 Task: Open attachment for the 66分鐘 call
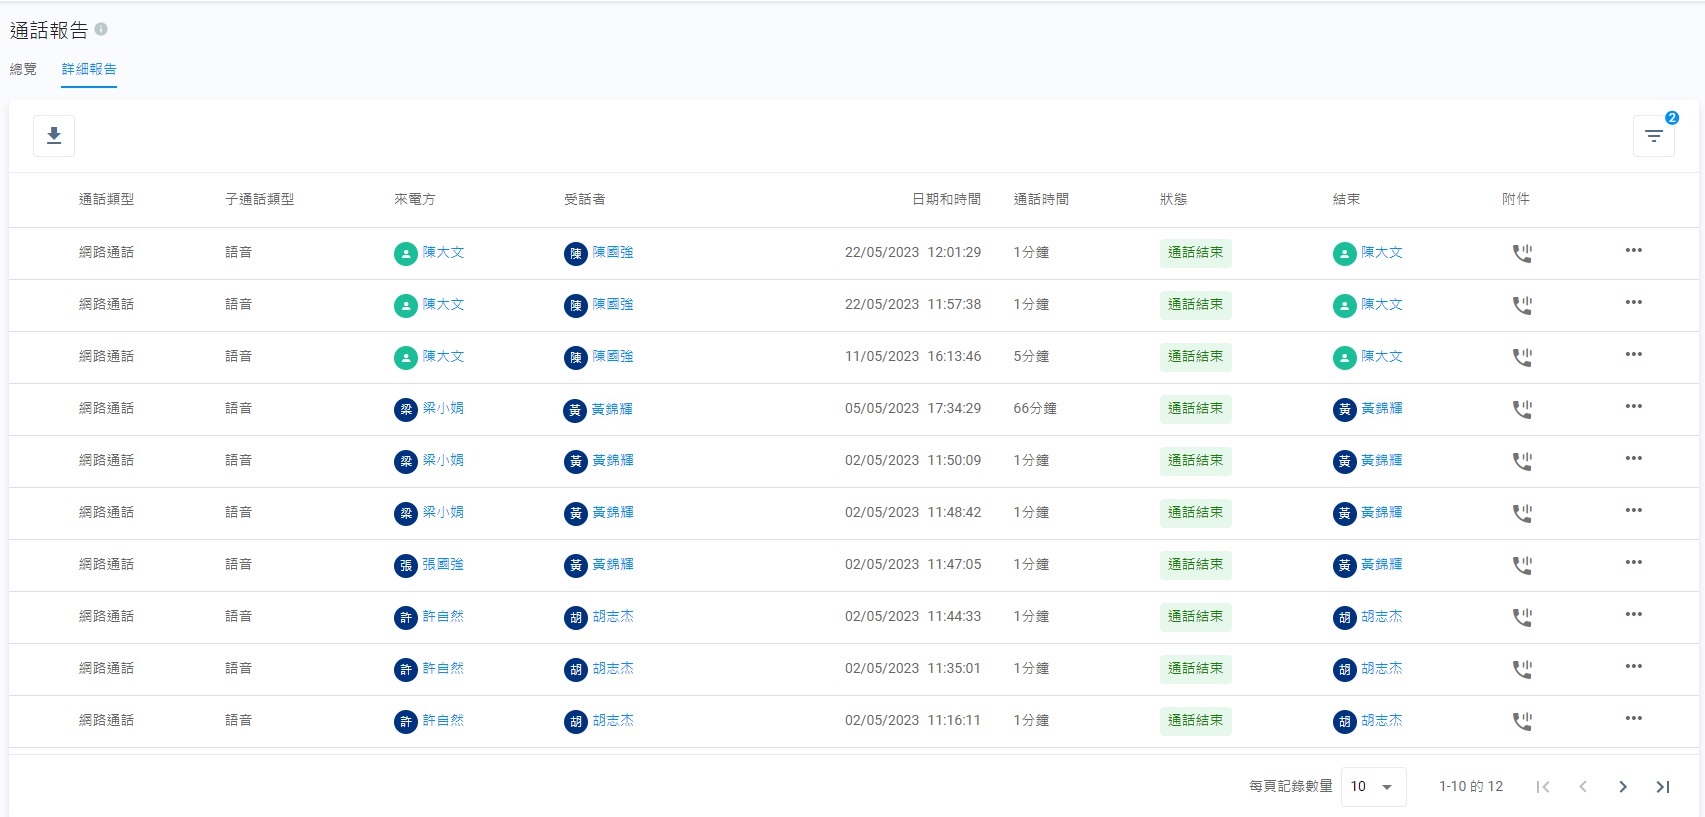[x=1521, y=409]
